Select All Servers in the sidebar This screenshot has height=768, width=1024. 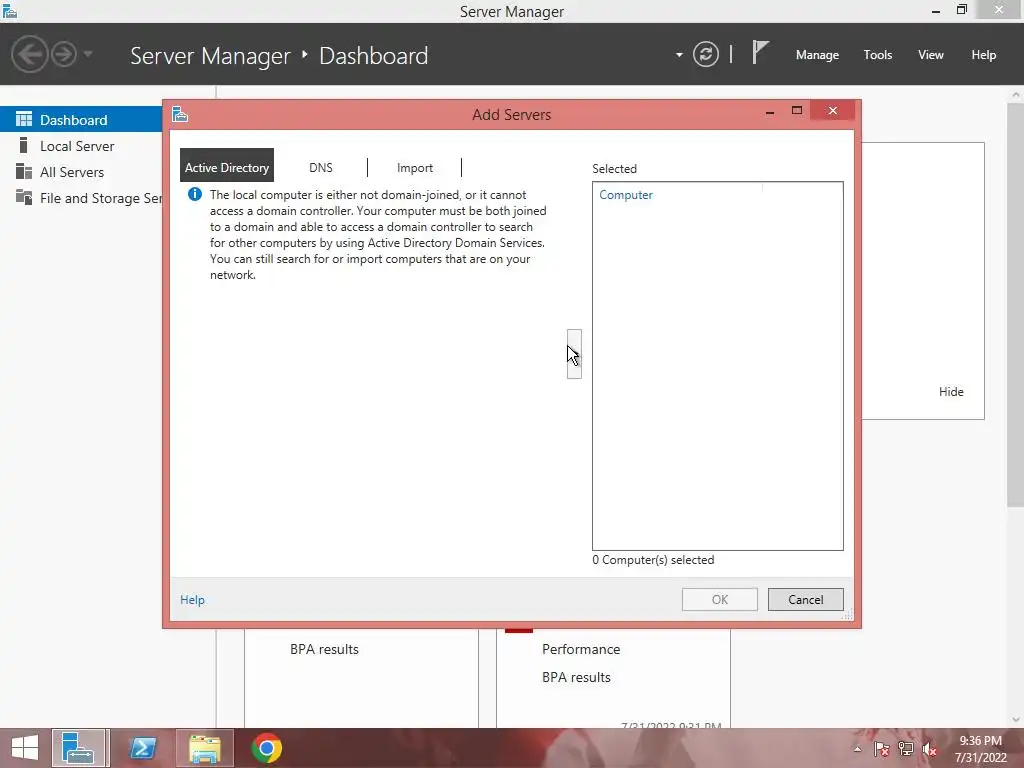point(81,172)
